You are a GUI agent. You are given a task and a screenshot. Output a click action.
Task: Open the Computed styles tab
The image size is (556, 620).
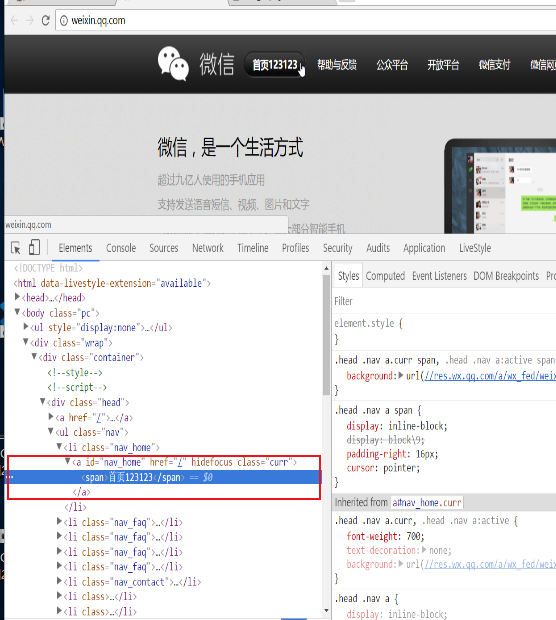385,276
